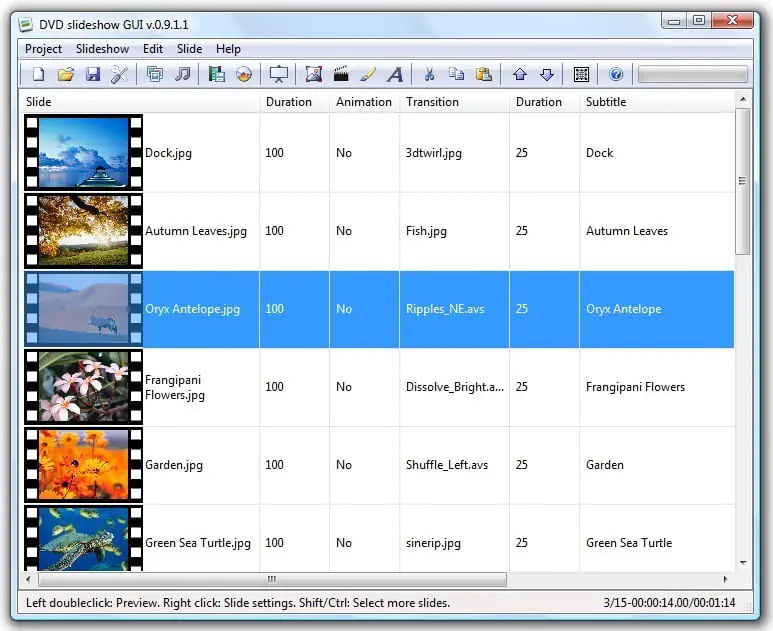Click the Open project folder icon
The height and width of the screenshot is (631, 773).
pos(66,74)
